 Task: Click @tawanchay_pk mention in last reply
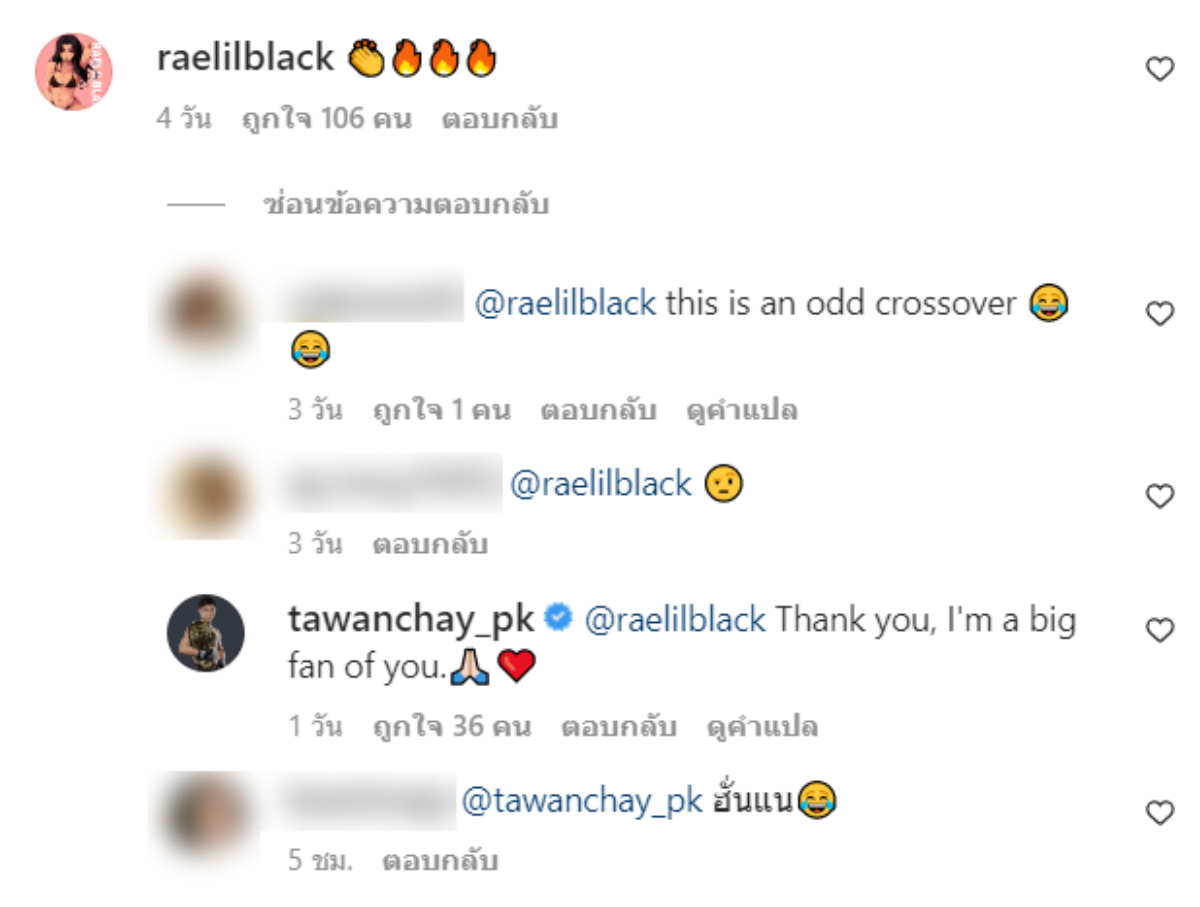point(582,800)
